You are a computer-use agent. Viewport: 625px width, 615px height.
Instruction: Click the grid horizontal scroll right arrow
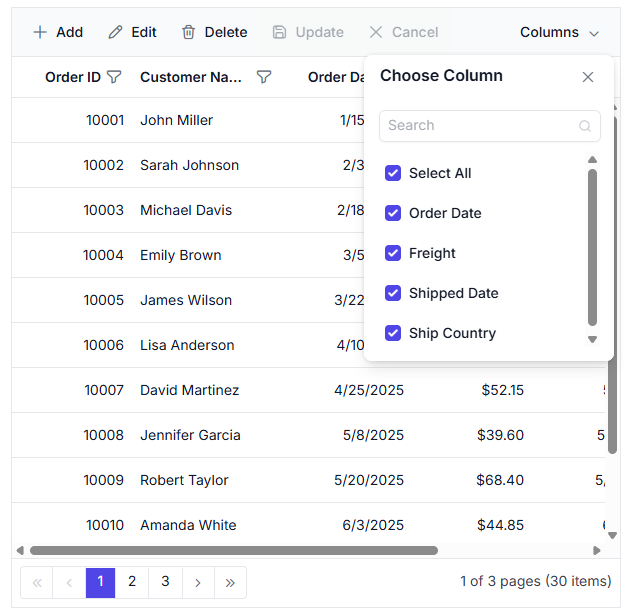597,551
